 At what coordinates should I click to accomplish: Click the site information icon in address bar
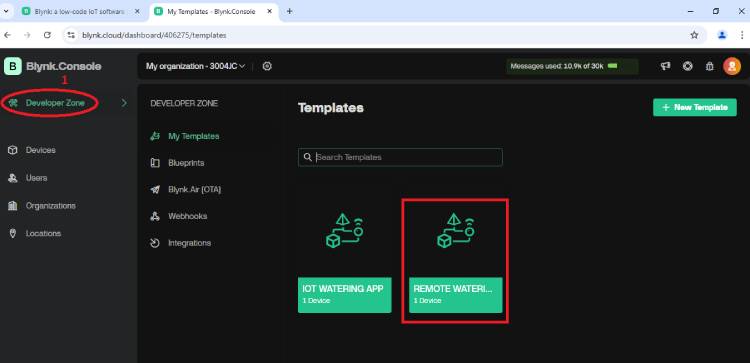71,35
